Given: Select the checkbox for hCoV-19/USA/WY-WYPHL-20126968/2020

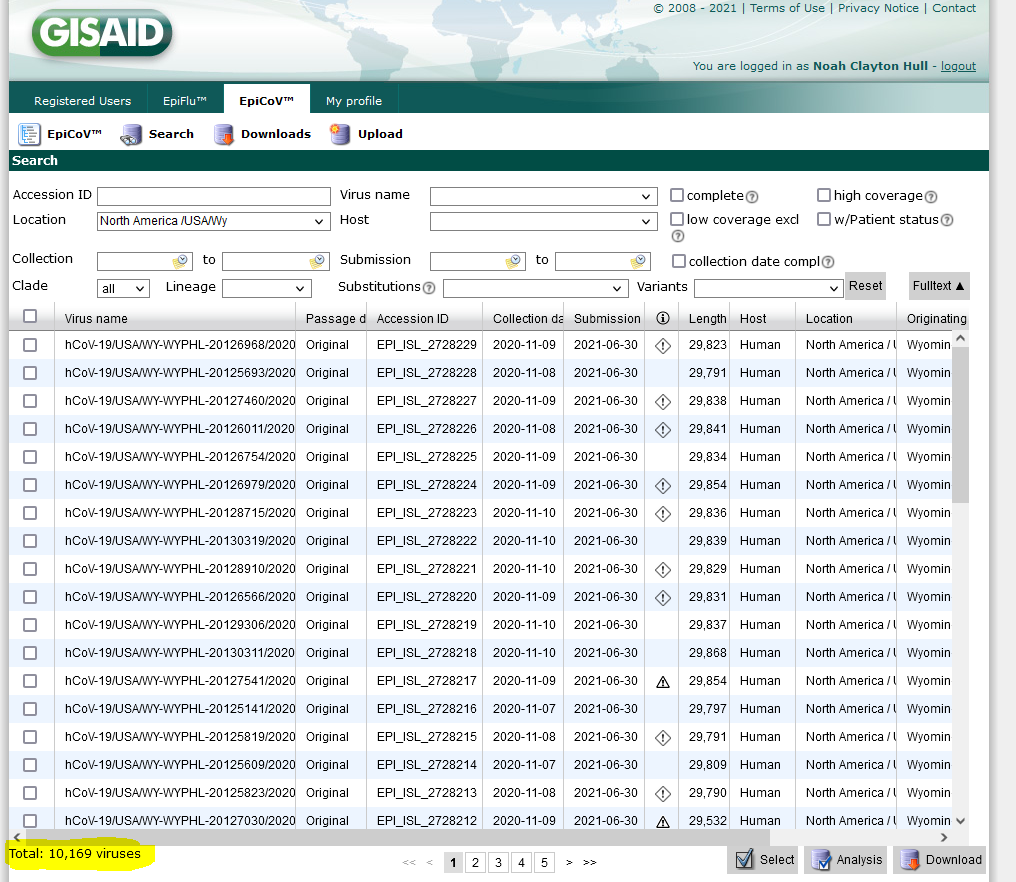Looking at the screenshot, I should (30, 344).
